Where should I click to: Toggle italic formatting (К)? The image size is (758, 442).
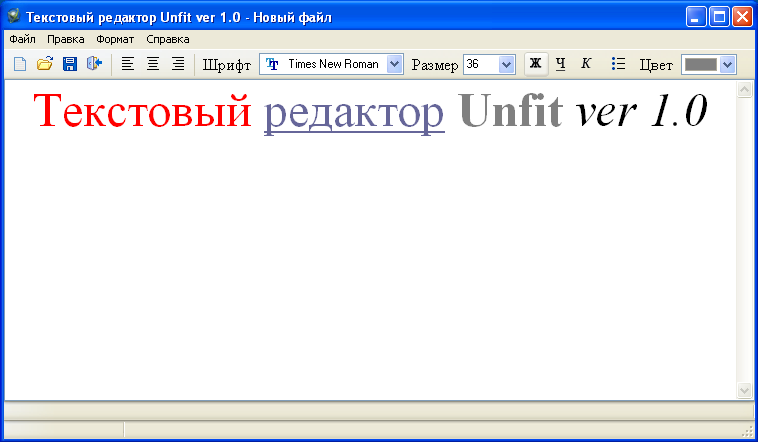point(586,64)
